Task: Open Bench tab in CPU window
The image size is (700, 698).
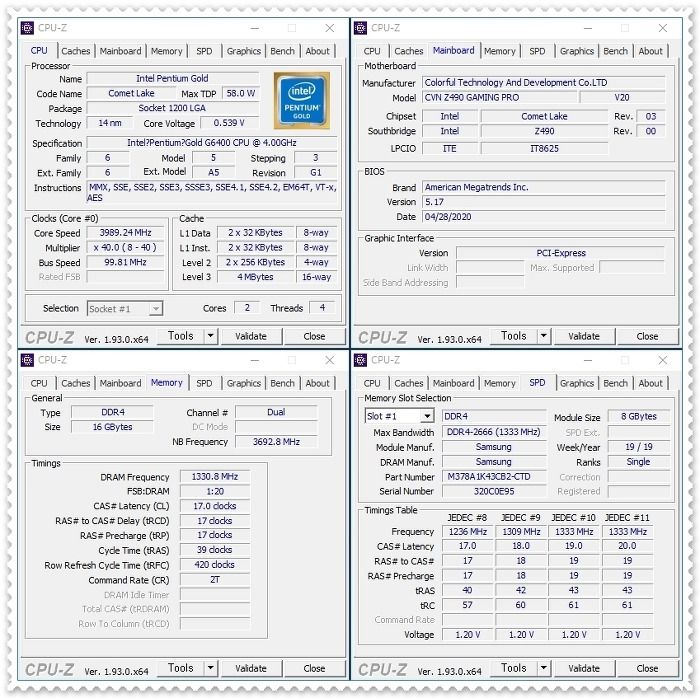Action: 282,51
